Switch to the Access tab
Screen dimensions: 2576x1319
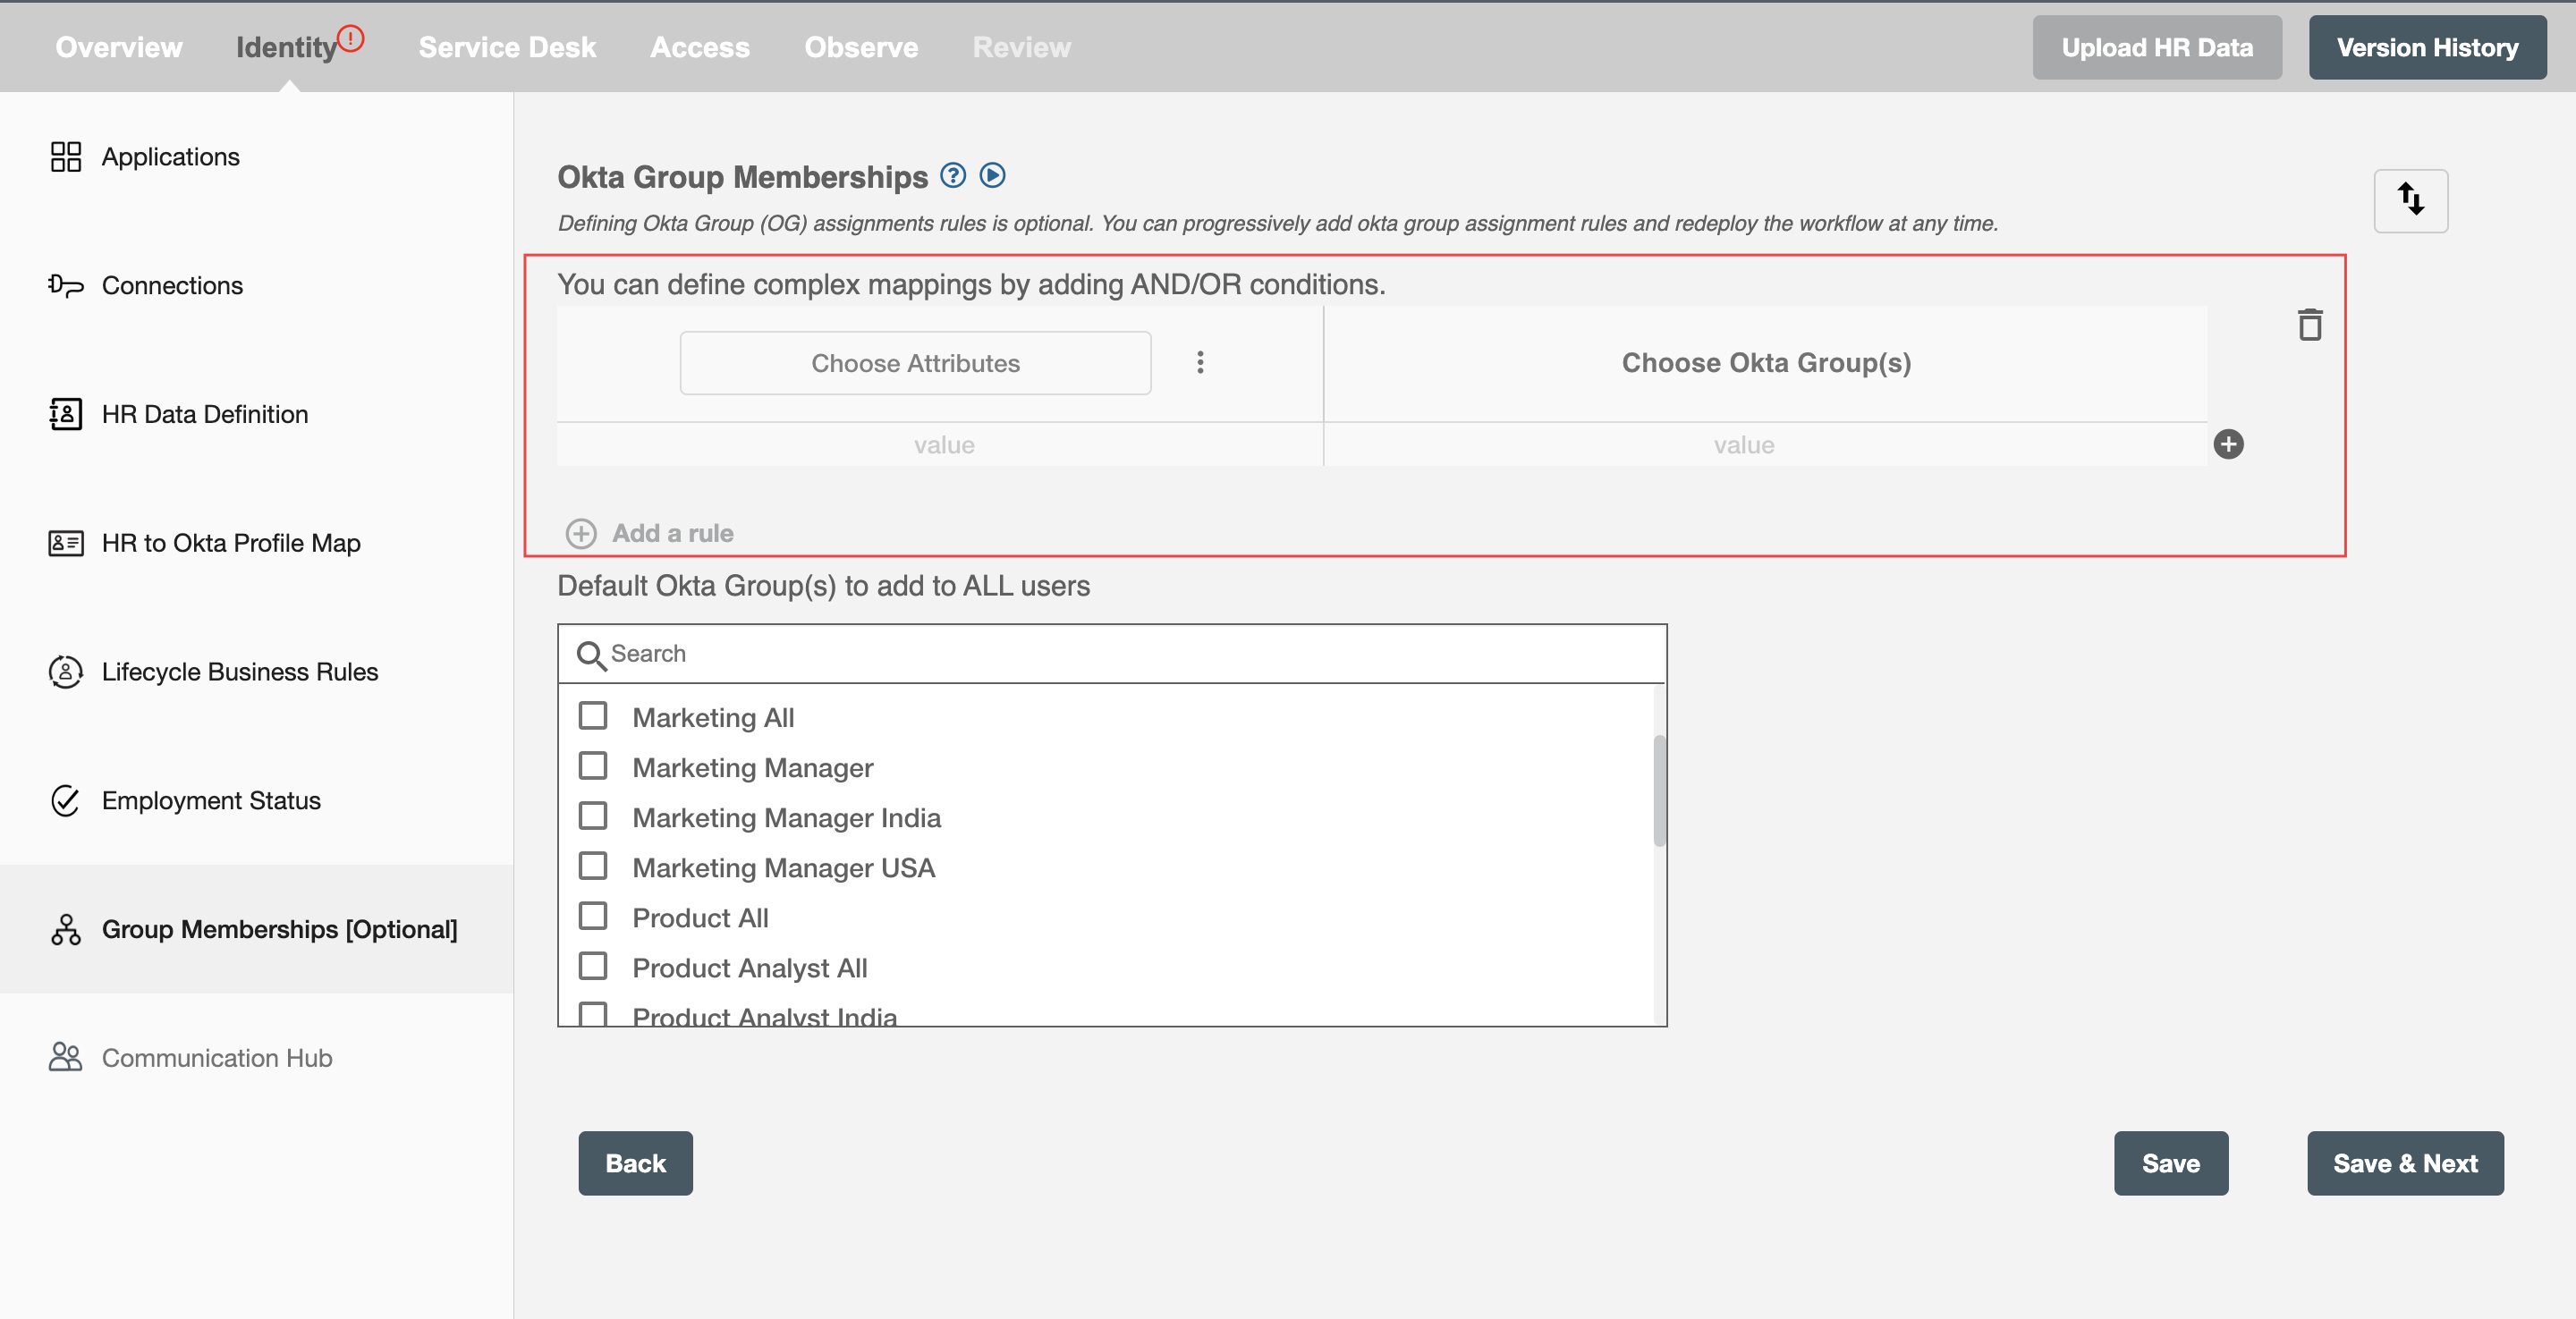[x=700, y=47]
